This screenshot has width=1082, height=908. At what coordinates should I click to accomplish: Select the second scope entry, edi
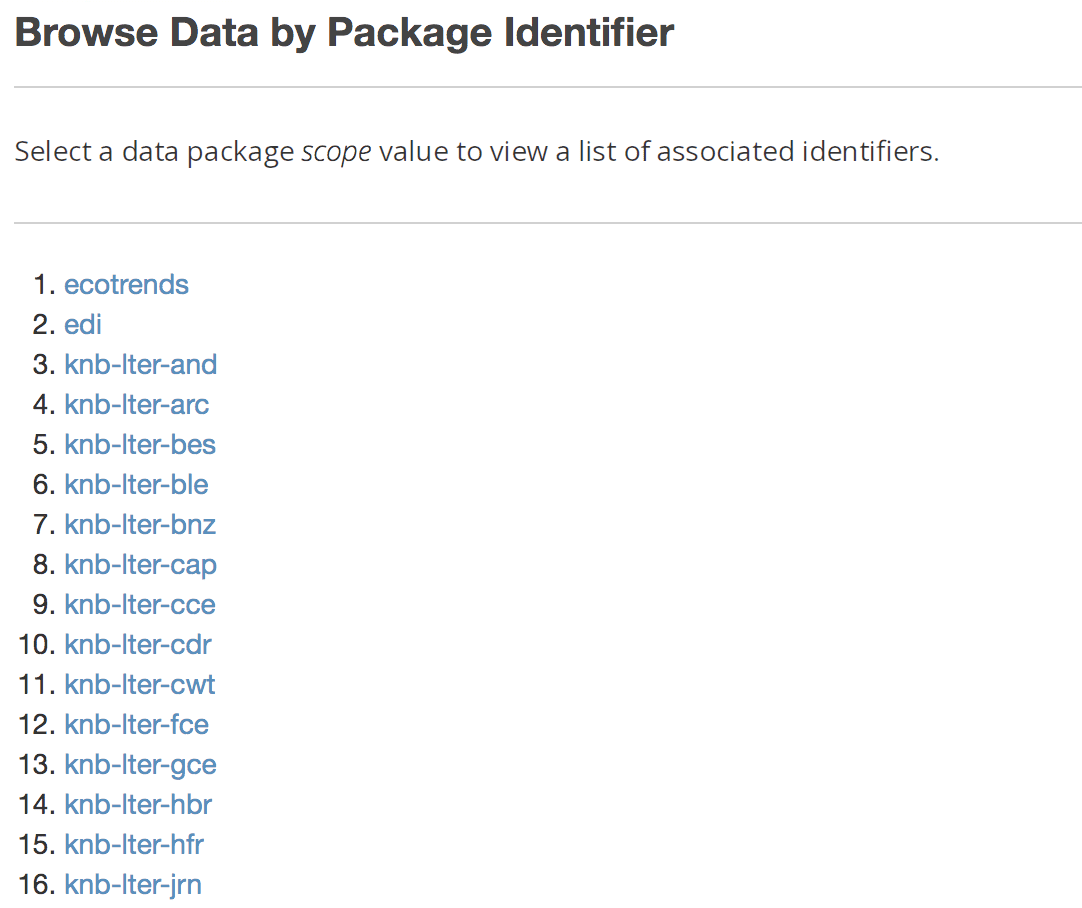(82, 324)
